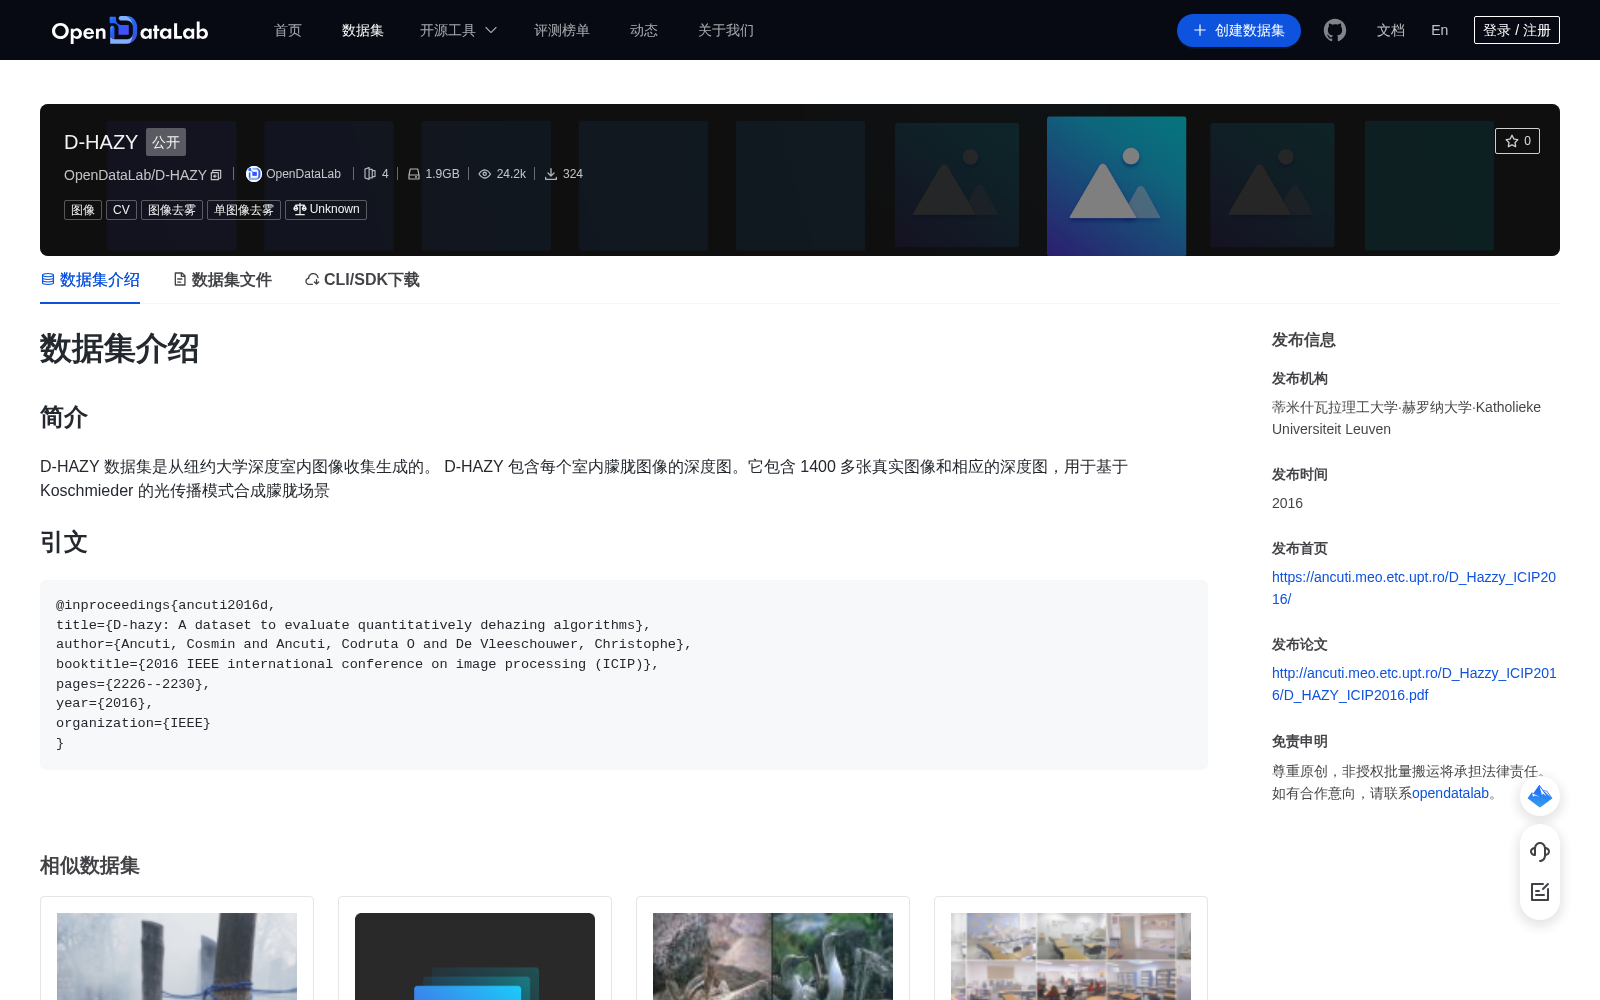Open the GitHub icon in the header
The width and height of the screenshot is (1600, 1000).
[x=1335, y=30]
